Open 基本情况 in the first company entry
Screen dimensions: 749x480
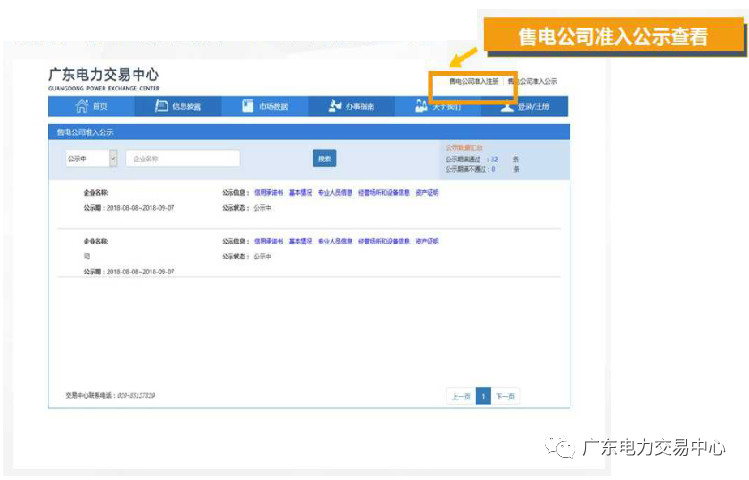[x=300, y=192]
